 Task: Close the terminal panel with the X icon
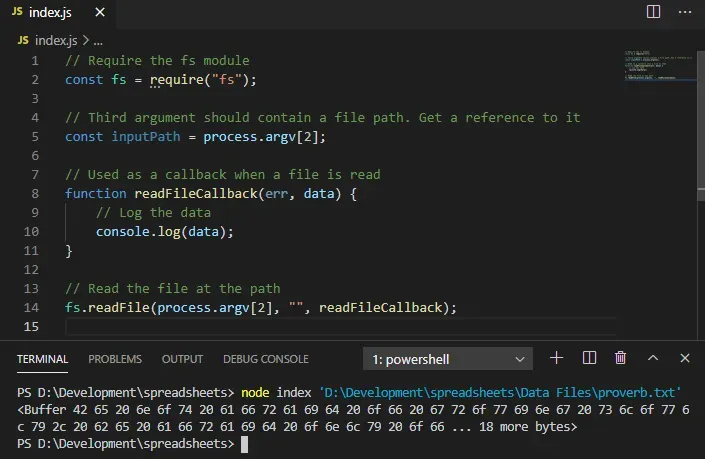click(685, 358)
